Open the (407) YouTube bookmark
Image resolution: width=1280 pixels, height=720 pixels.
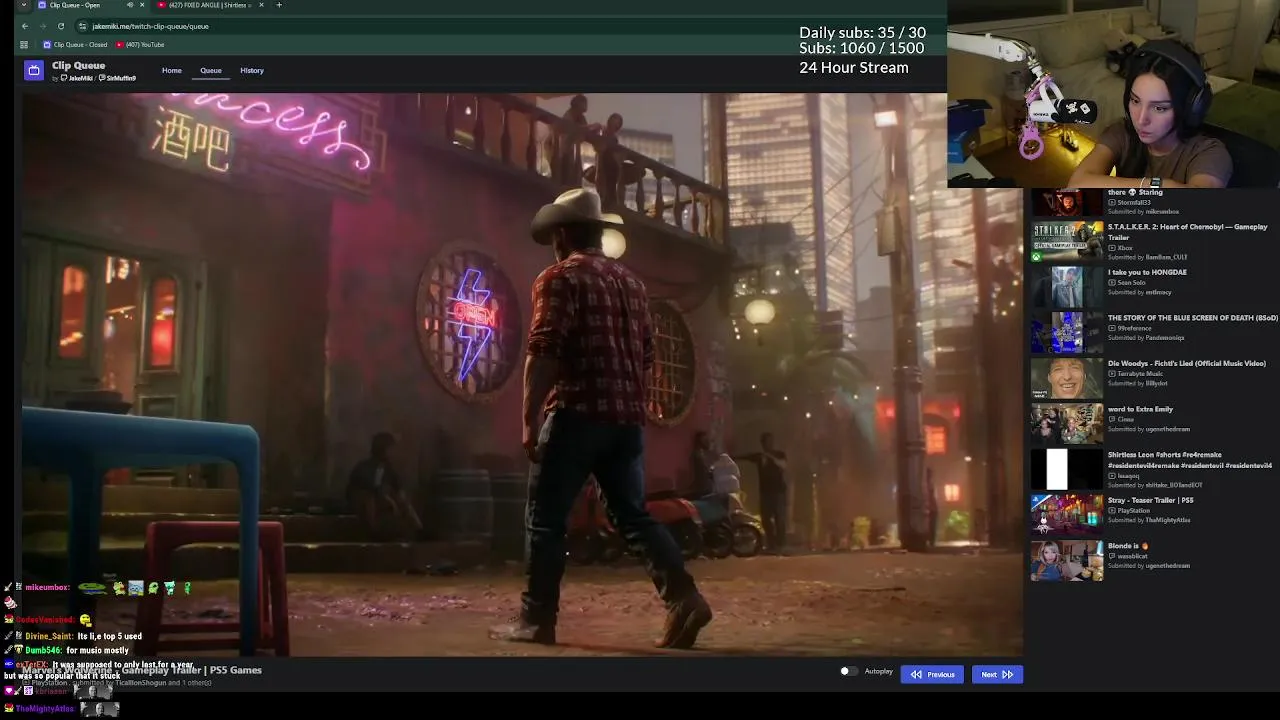tap(140, 45)
